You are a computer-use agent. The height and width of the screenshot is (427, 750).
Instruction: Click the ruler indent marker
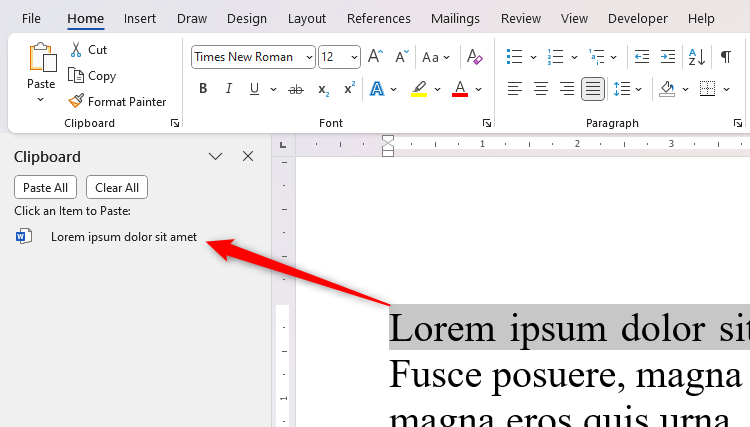tap(388, 145)
